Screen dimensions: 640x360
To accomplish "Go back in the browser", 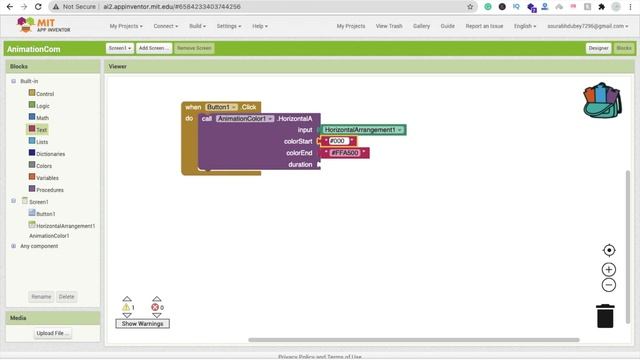I will pos(10,7).
